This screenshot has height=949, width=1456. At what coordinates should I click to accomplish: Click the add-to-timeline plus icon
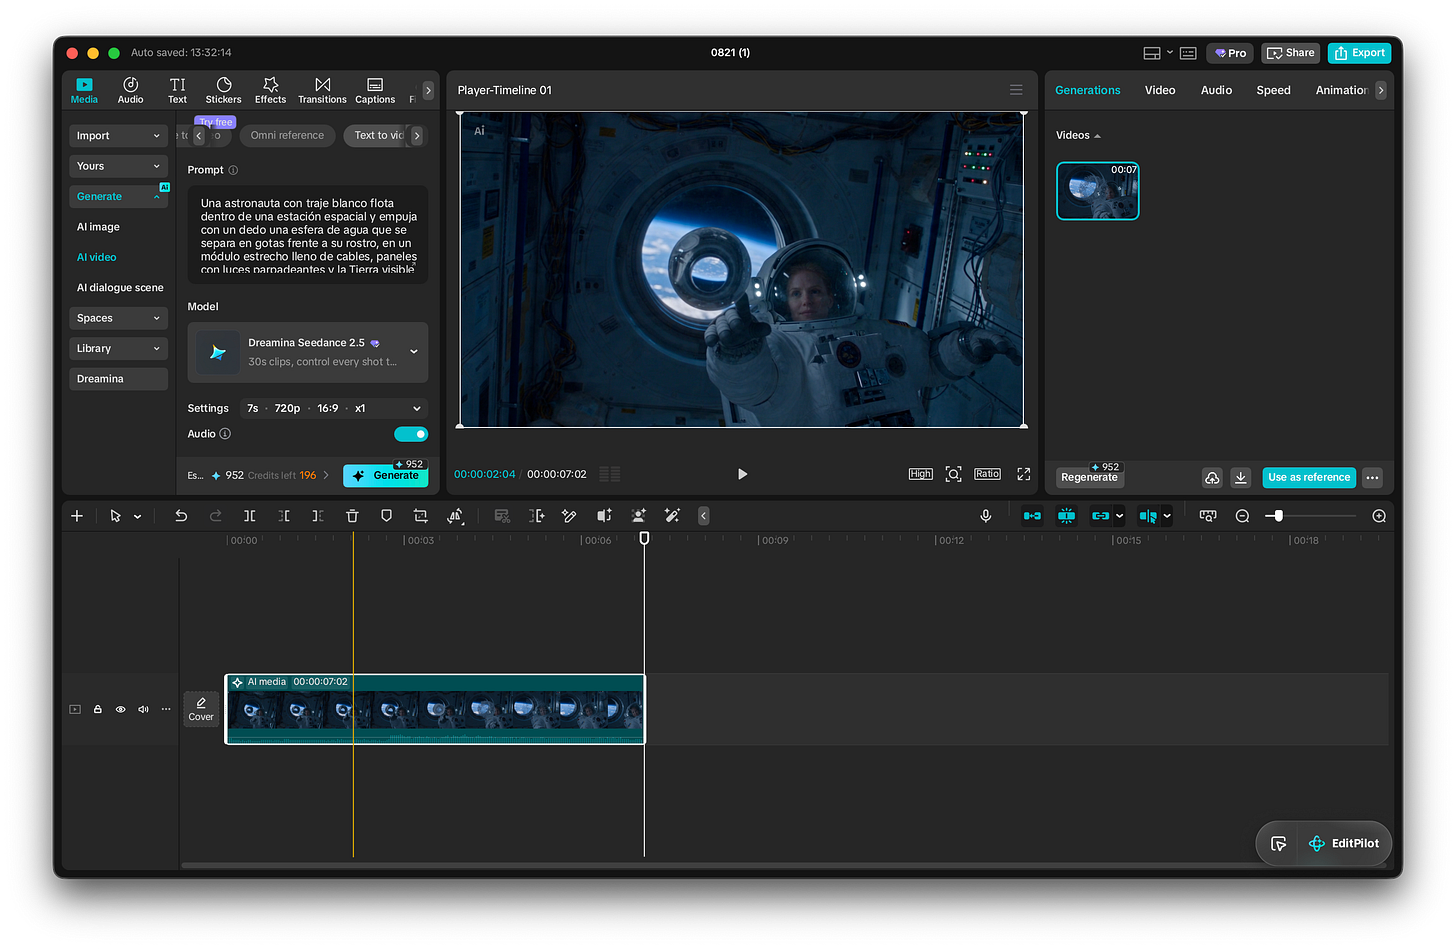coord(77,516)
